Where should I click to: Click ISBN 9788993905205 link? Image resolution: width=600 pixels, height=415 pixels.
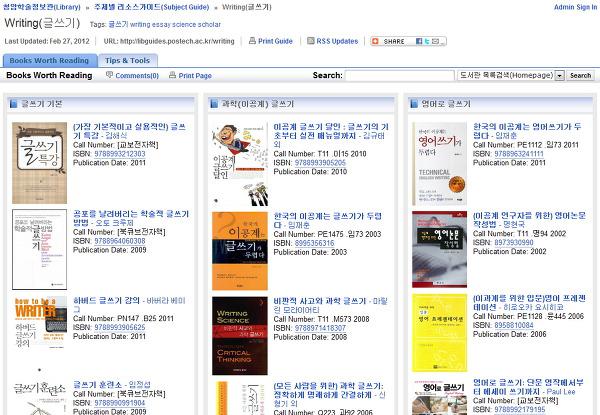pyautogui.click(x=320, y=163)
